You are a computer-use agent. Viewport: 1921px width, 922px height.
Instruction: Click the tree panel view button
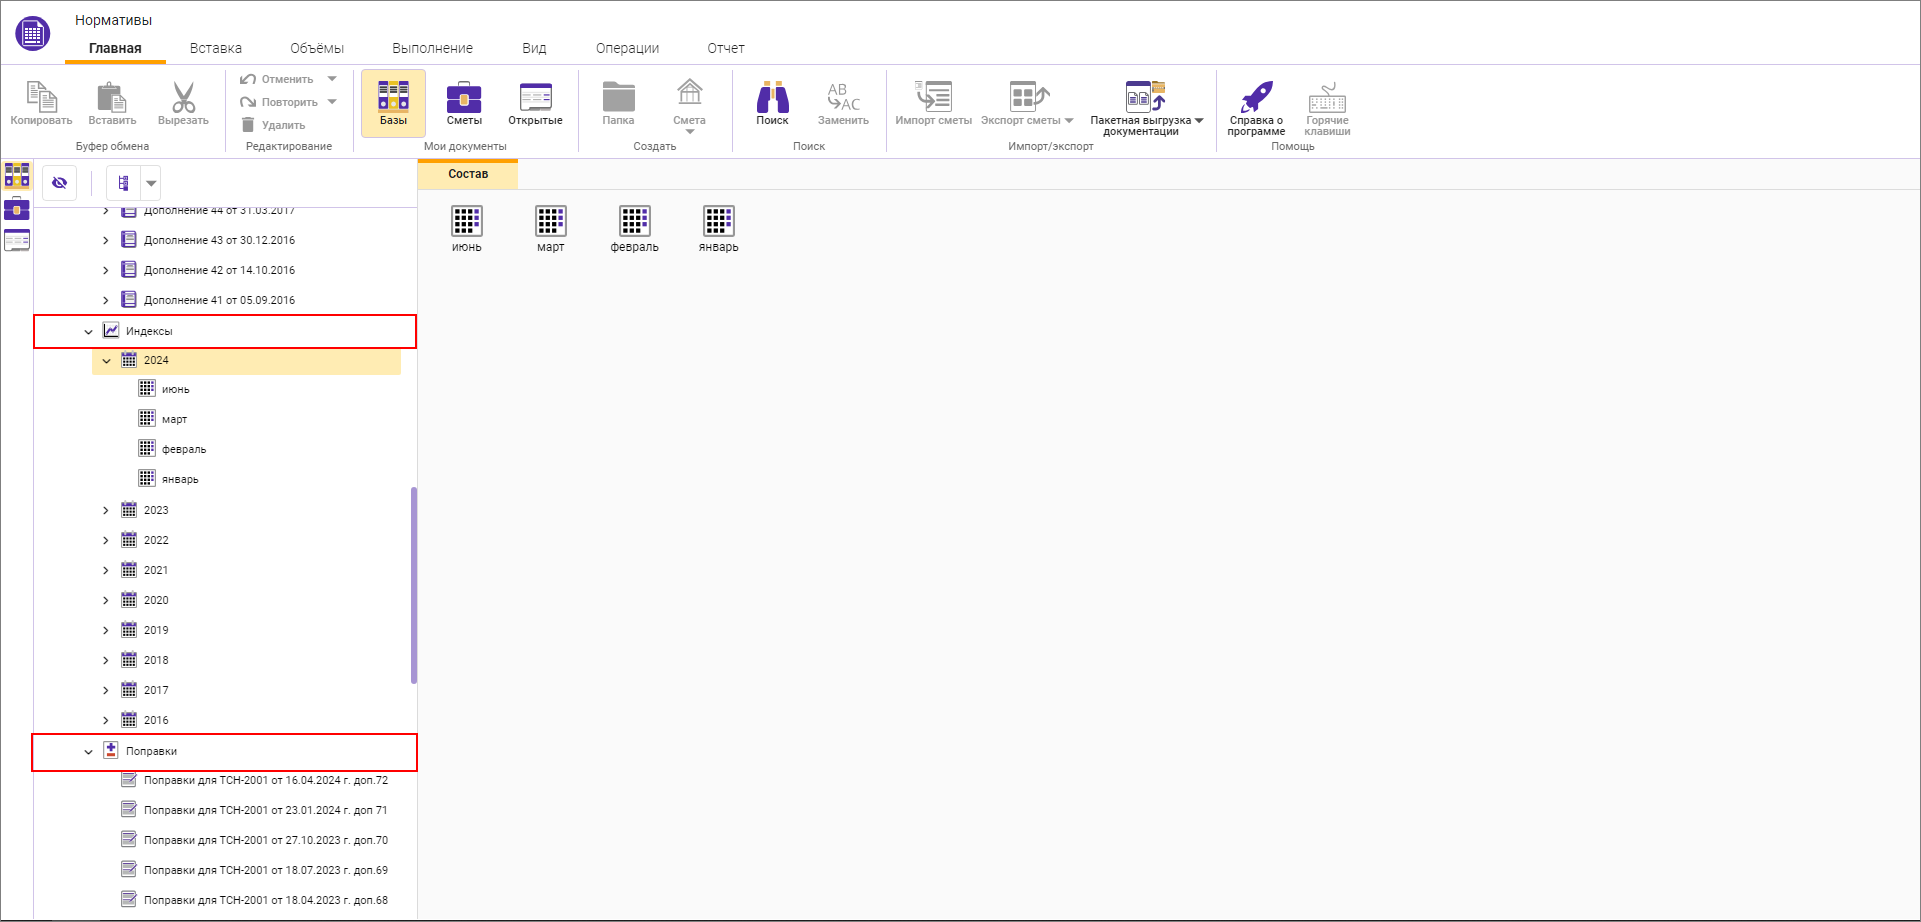click(124, 183)
